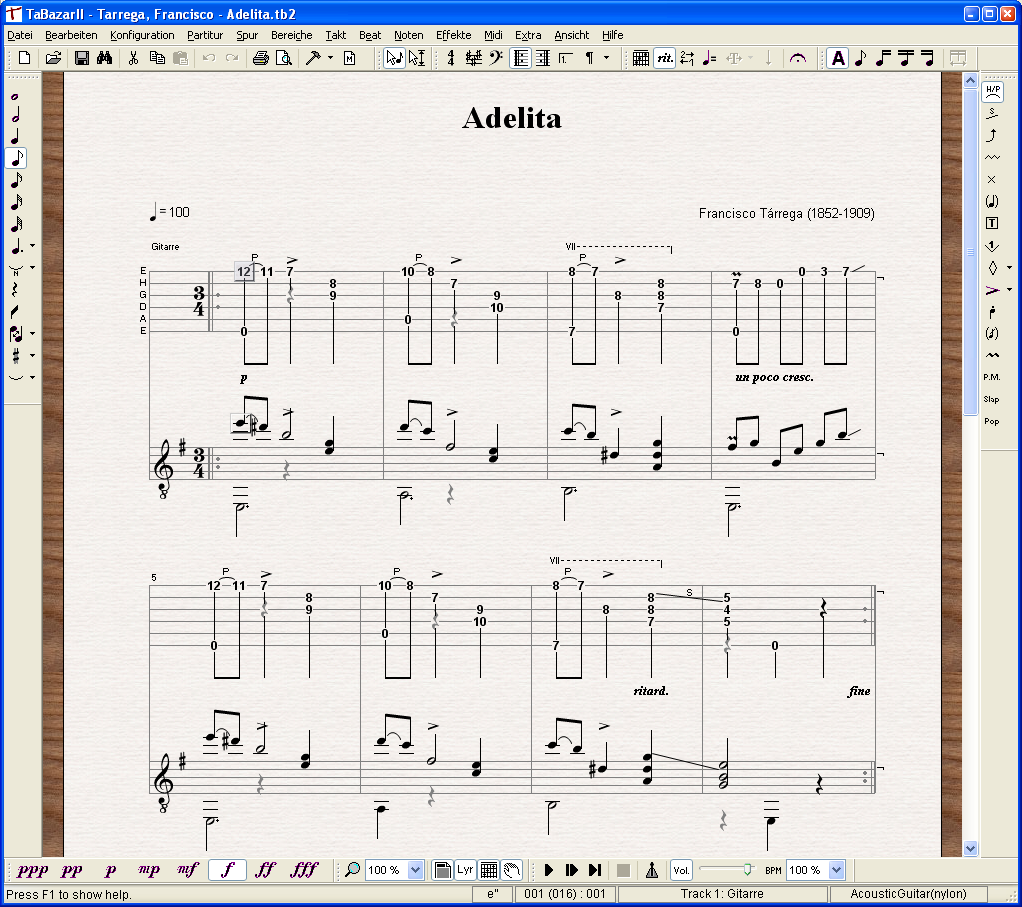Click the fermata icon in top toolbar

click(x=797, y=58)
